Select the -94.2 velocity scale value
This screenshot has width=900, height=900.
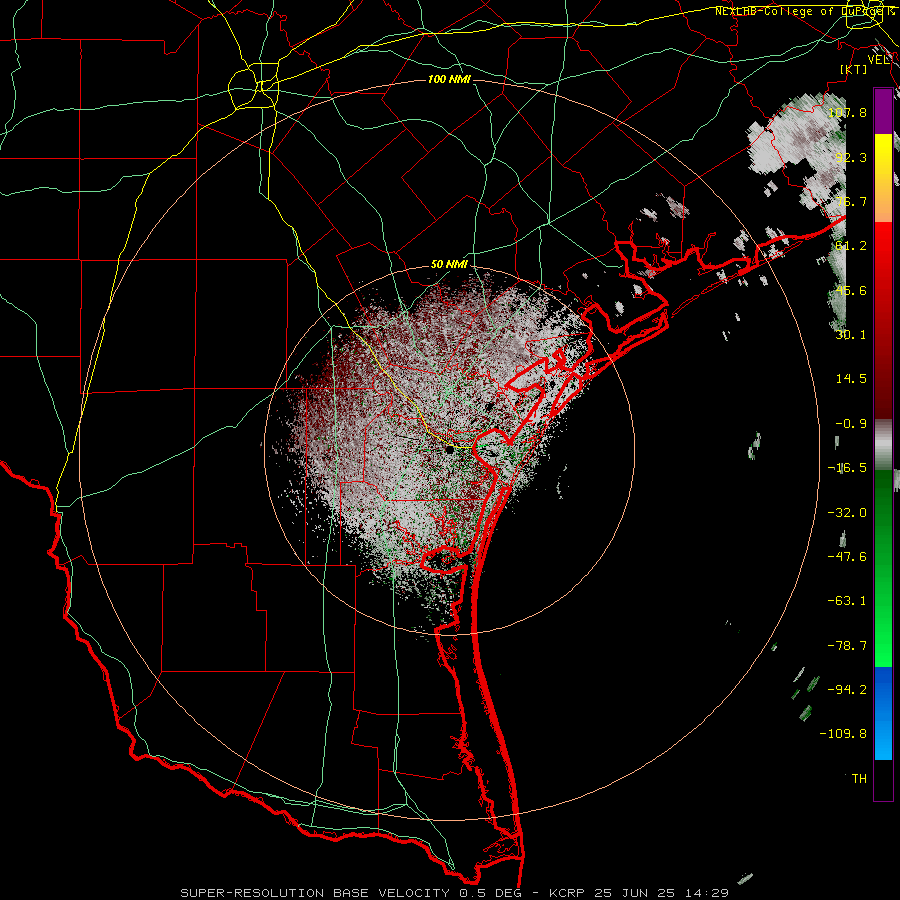tap(847, 690)
